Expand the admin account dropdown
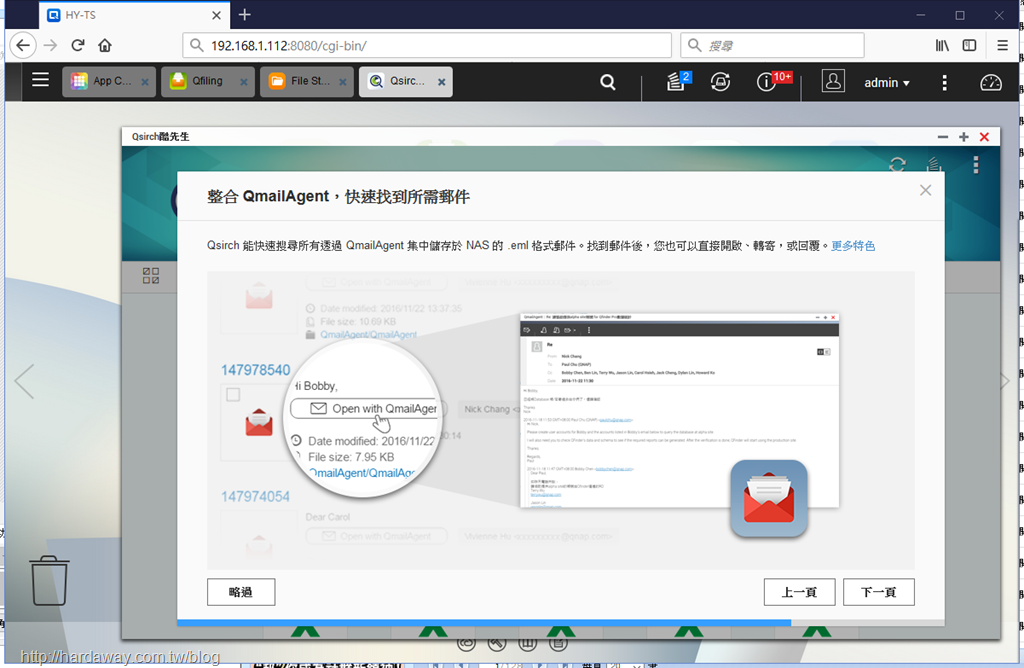Screen dimensions: 1024x668 coord(886,82)
